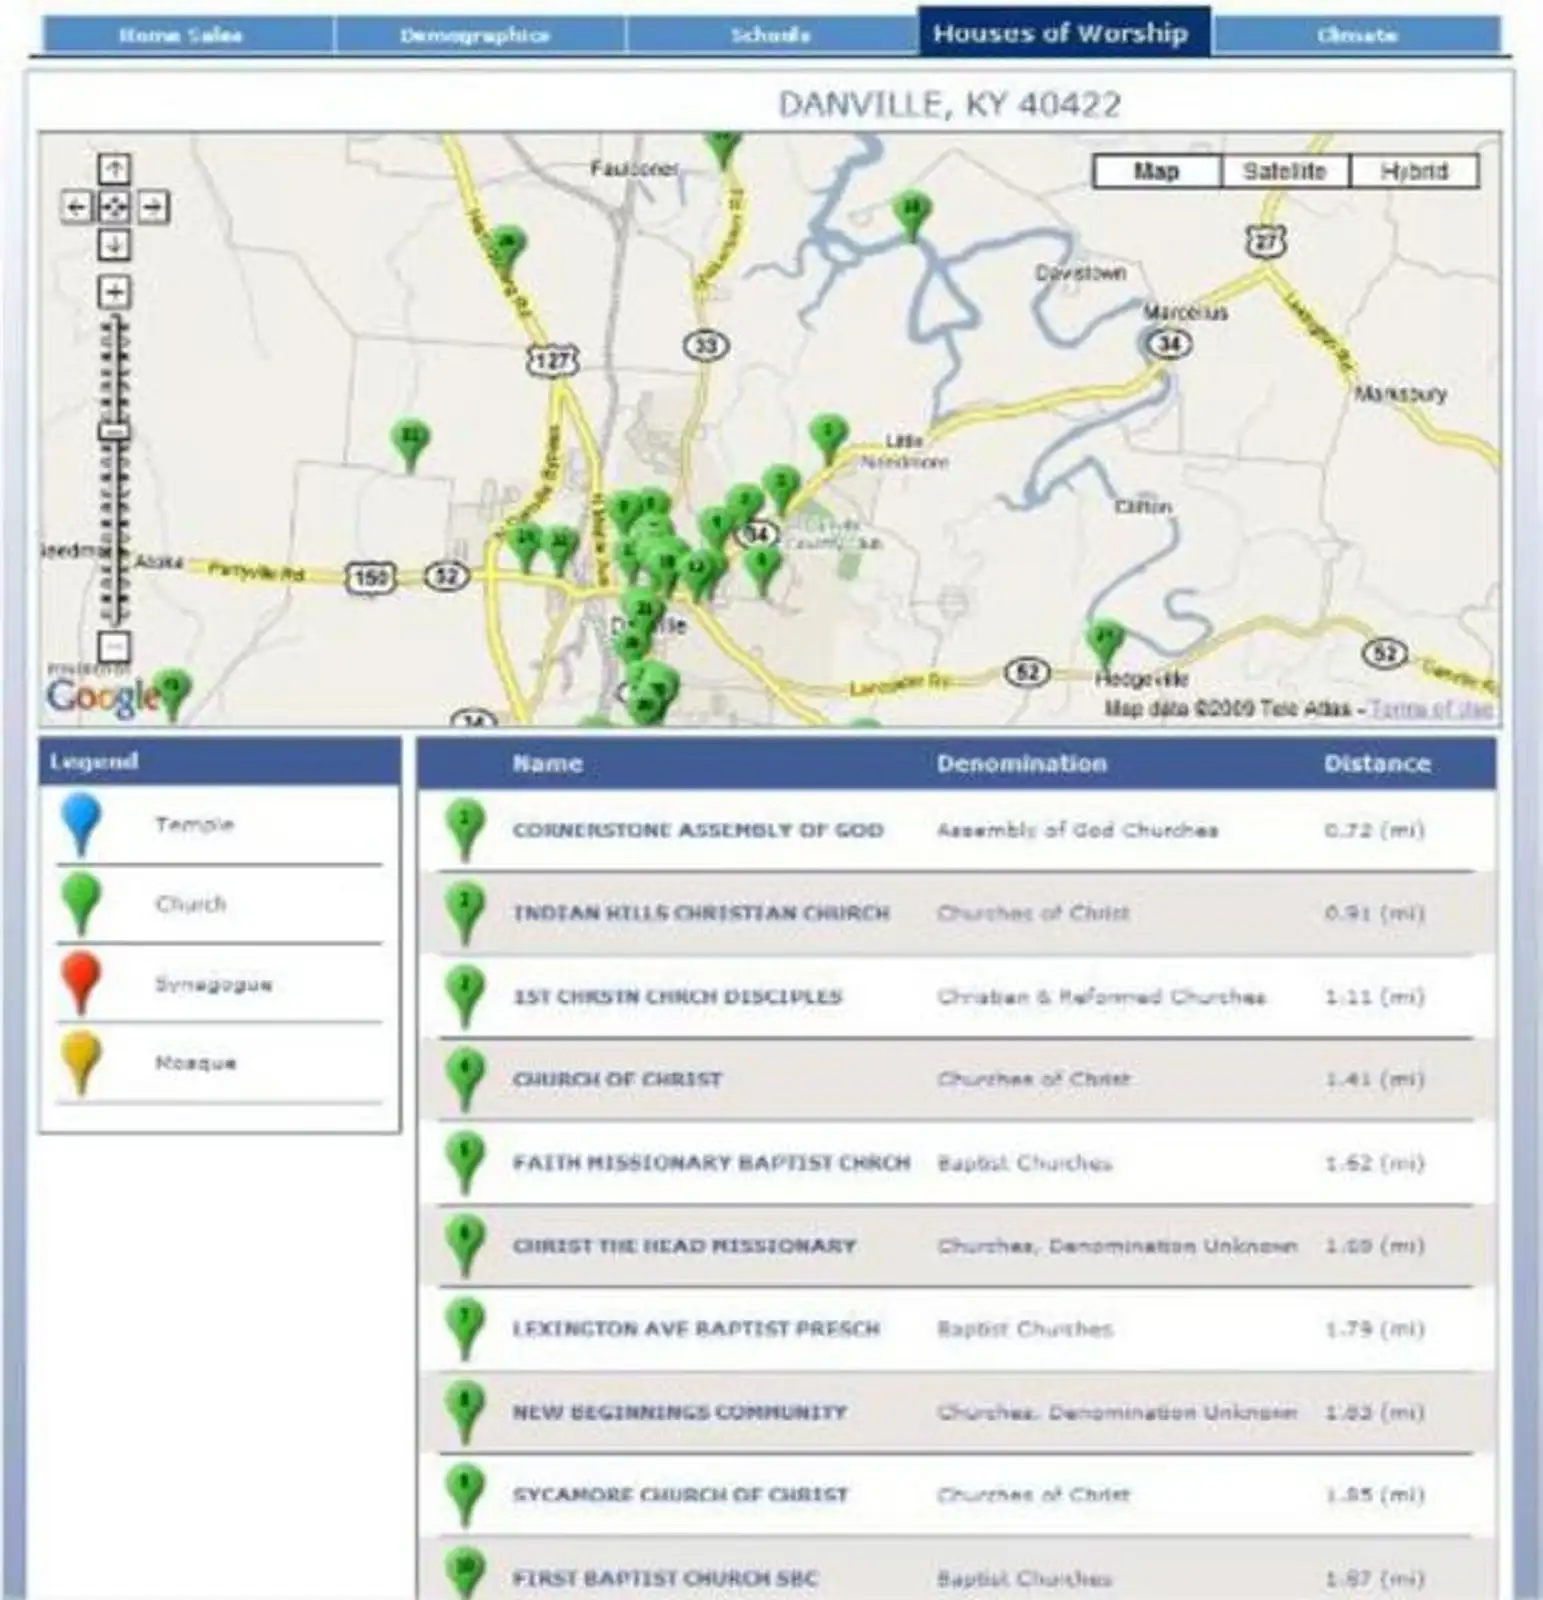The width and height of the screenshot is (1543, 1600).
Task: Recenter the map with center pan button
Action: coord(114,207)
